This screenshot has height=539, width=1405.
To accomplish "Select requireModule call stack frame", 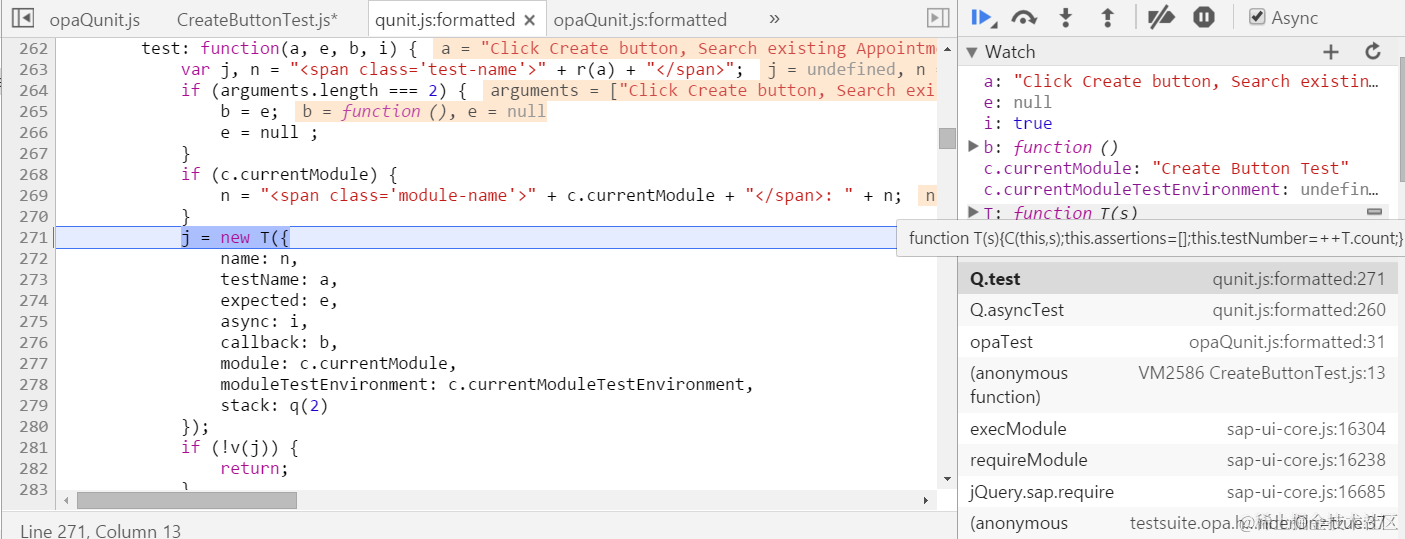I will pos(1178,460).
